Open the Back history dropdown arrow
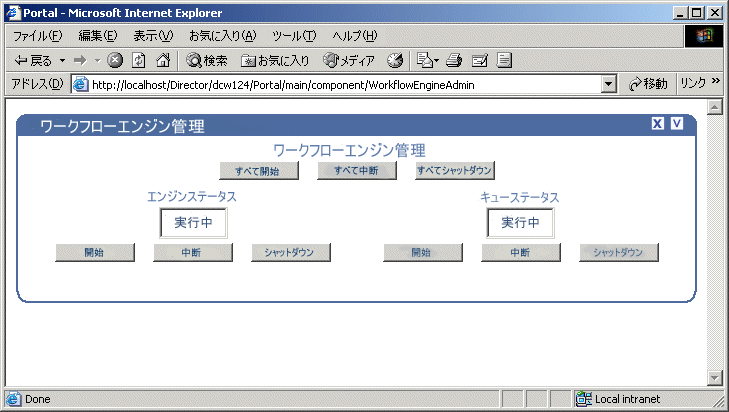 click(62, 60)
